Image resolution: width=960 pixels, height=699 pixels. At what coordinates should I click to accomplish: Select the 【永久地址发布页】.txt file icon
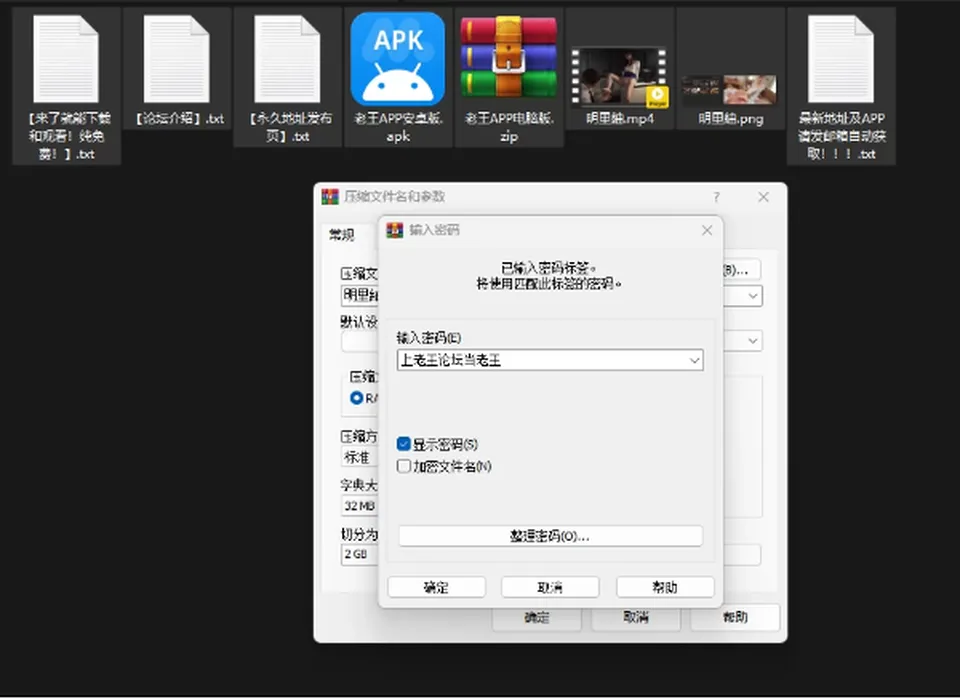287,59
